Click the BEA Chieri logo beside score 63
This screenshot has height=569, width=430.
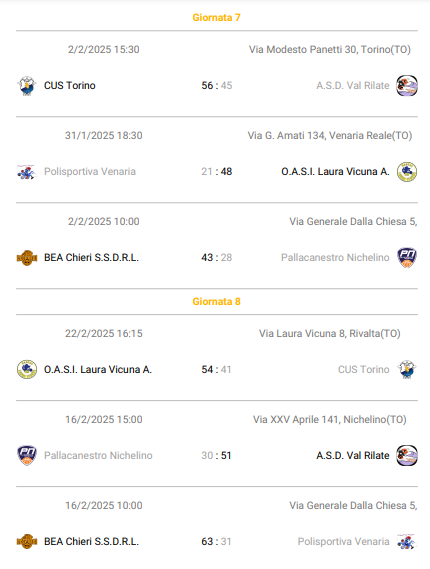27,541
